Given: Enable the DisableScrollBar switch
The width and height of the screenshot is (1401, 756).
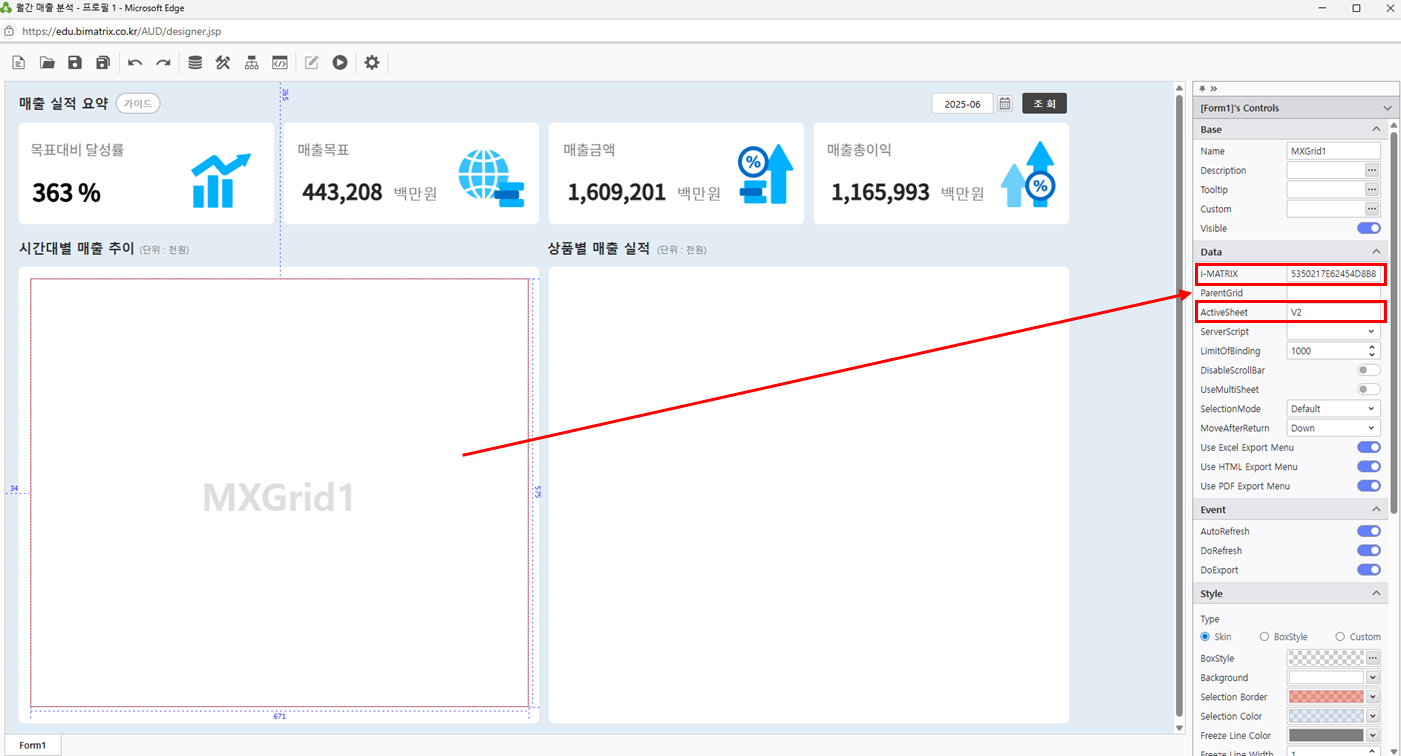Looking at the screenshot, I should (1368, 371).
